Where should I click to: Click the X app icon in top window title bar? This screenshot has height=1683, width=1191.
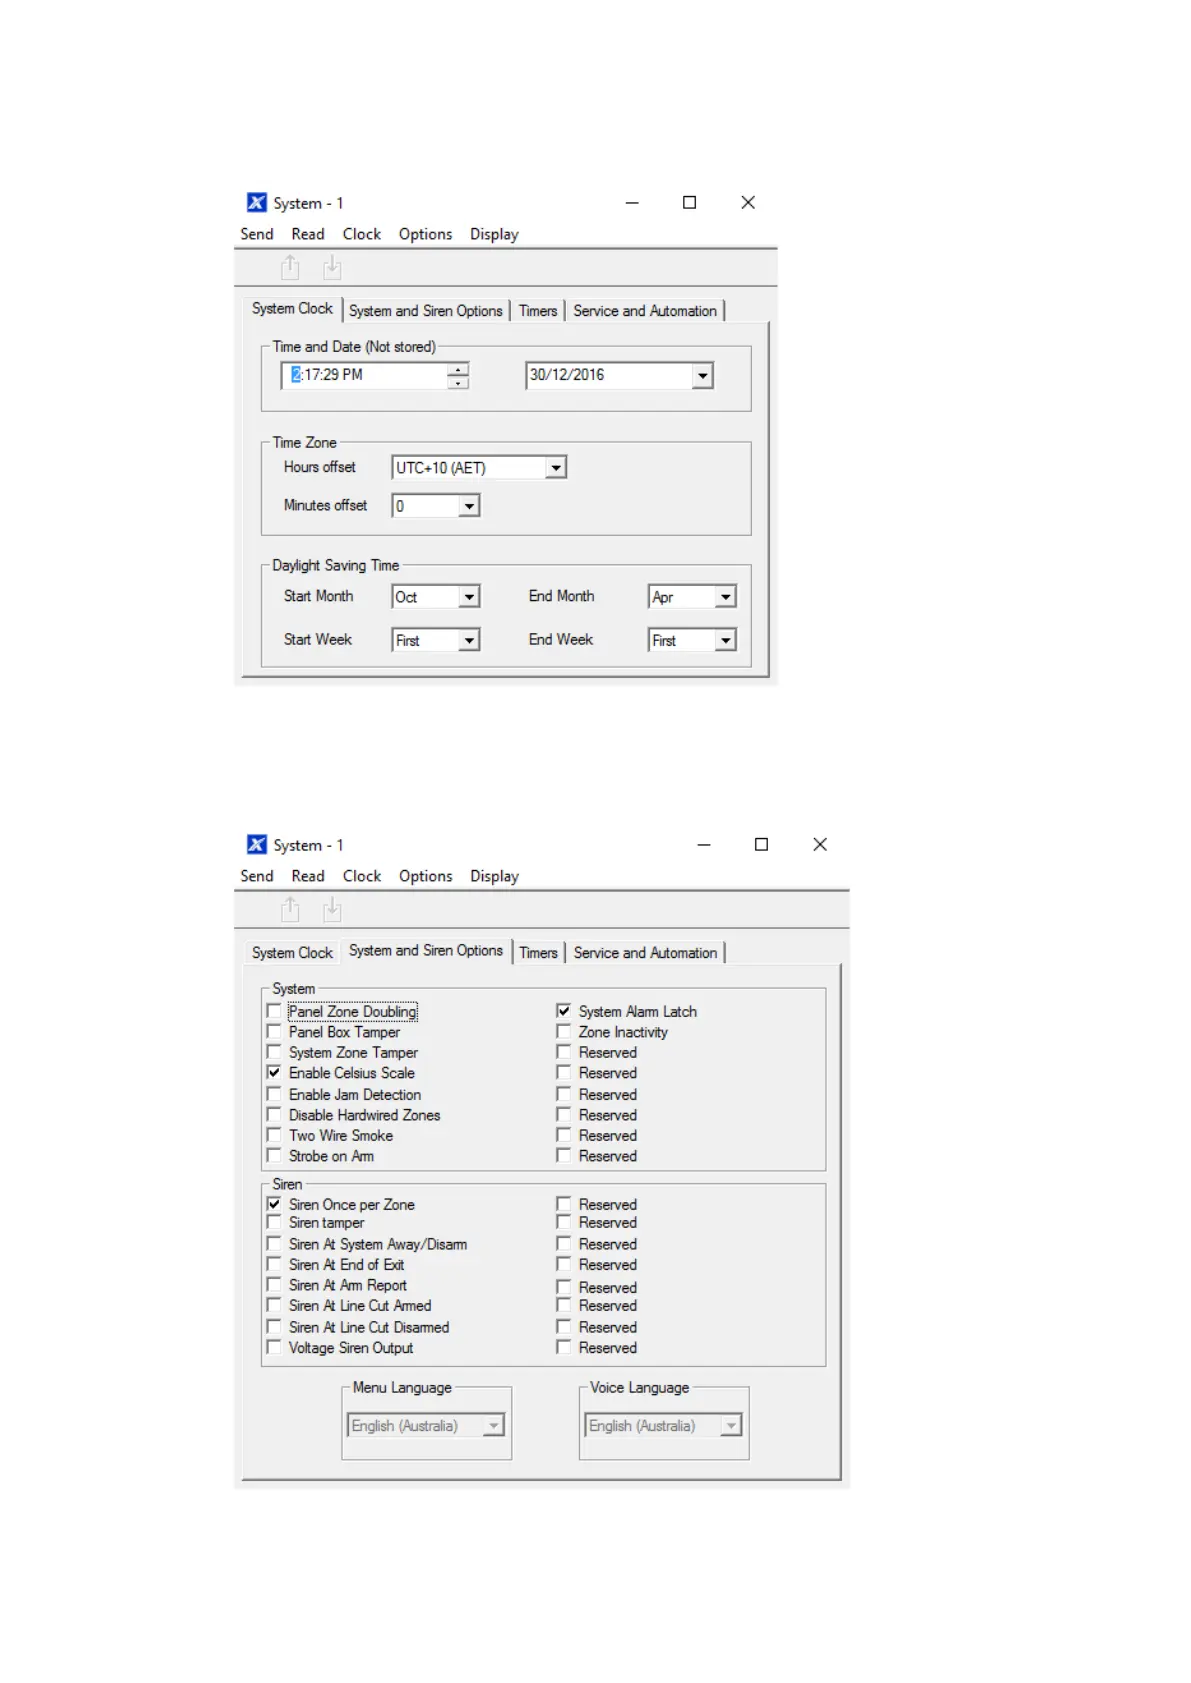tap(257, 202)
